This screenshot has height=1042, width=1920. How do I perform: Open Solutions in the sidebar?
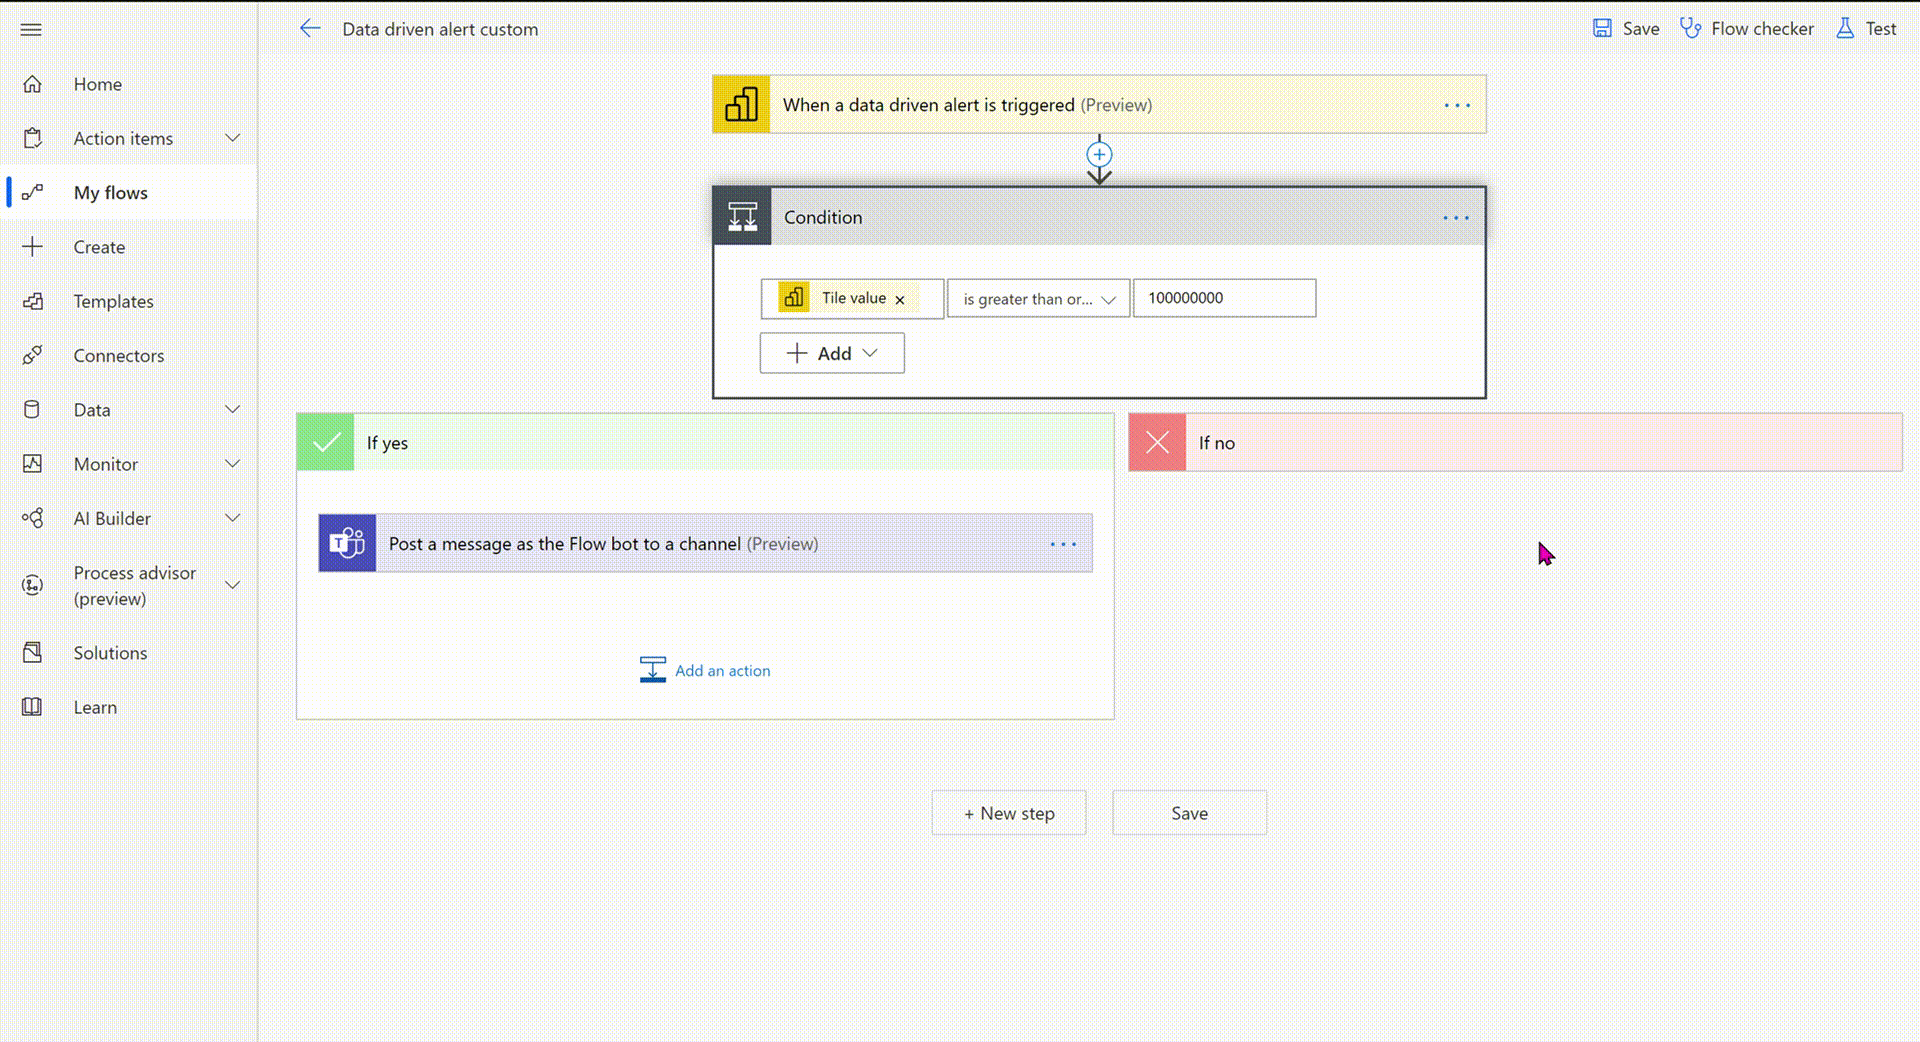point(129,652)
